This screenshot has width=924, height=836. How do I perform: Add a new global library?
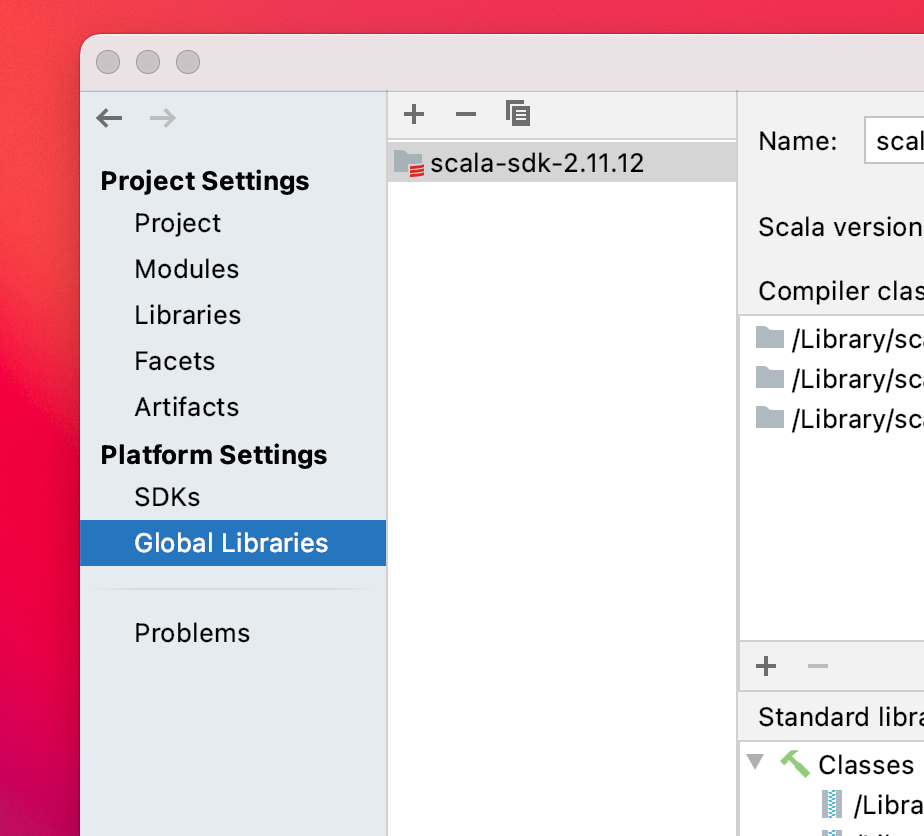[x=414, y=114]
